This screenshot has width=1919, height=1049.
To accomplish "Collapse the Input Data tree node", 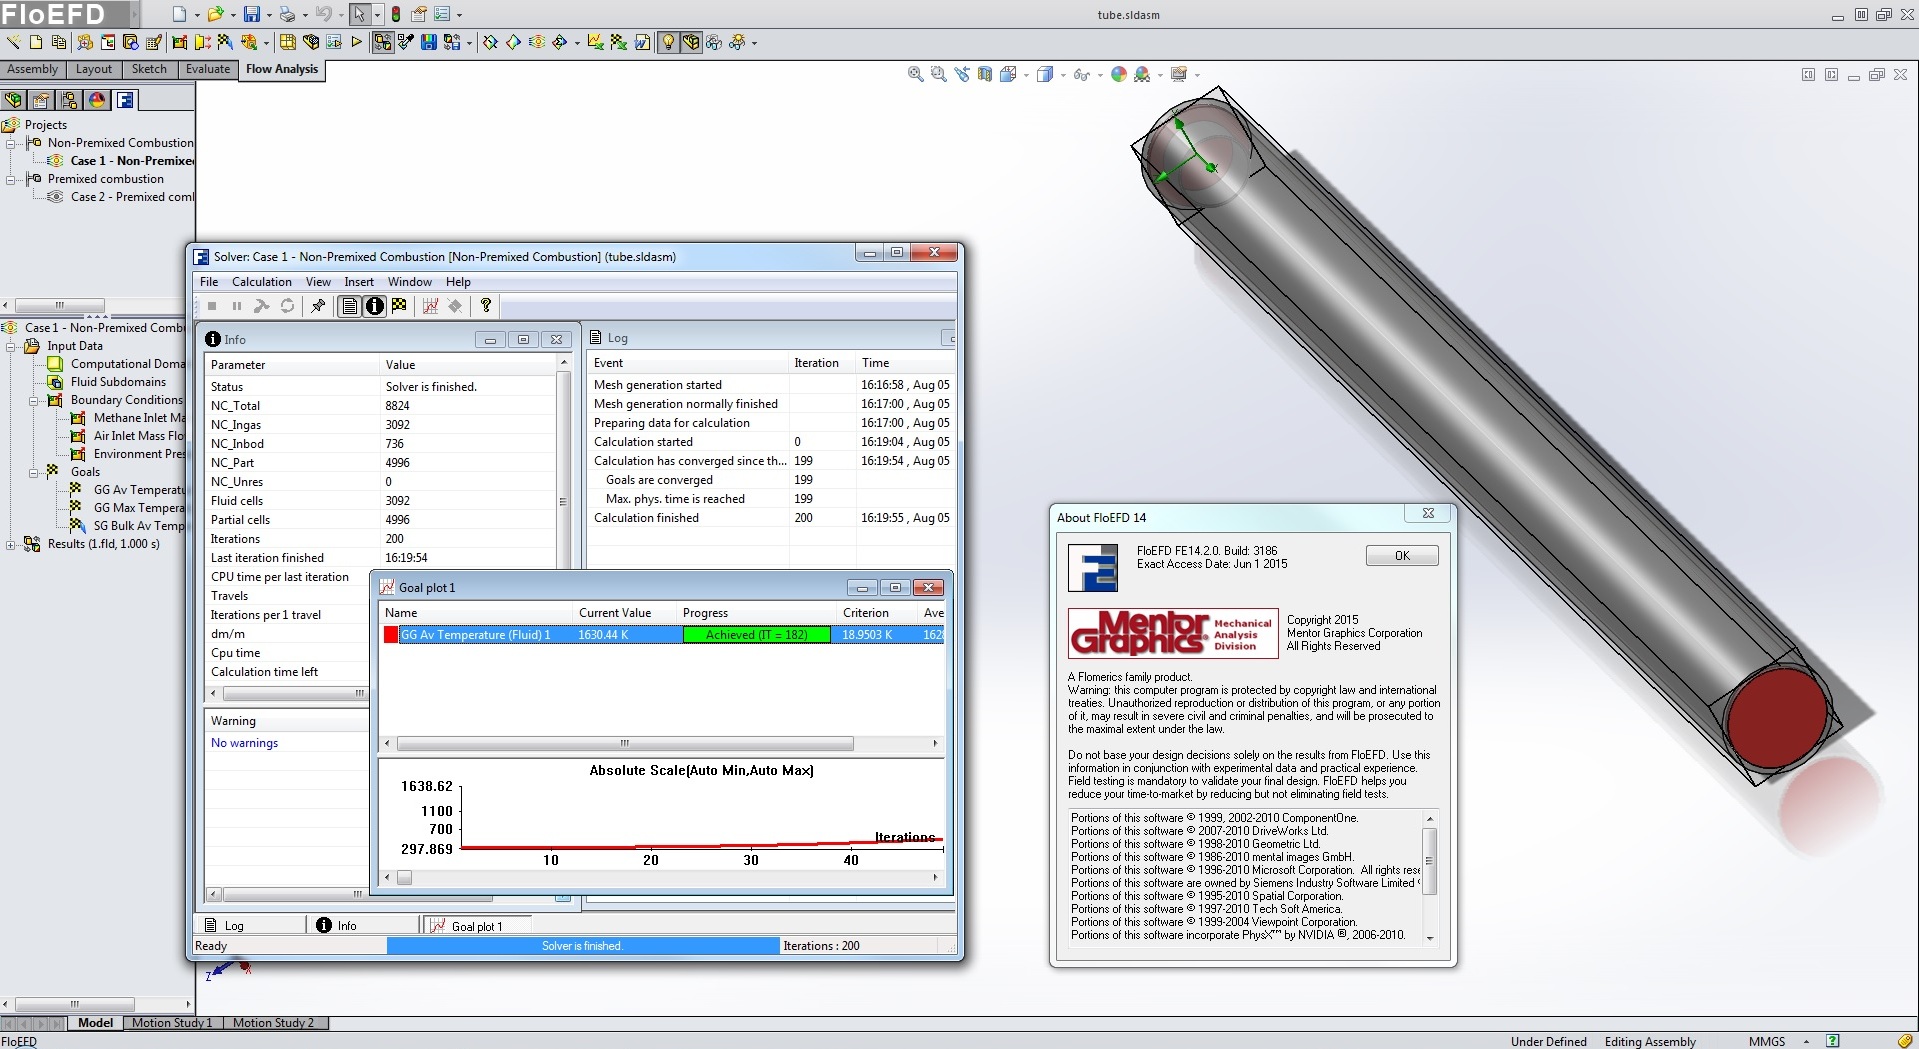I will pyautogui.click(x=10, y=346).
